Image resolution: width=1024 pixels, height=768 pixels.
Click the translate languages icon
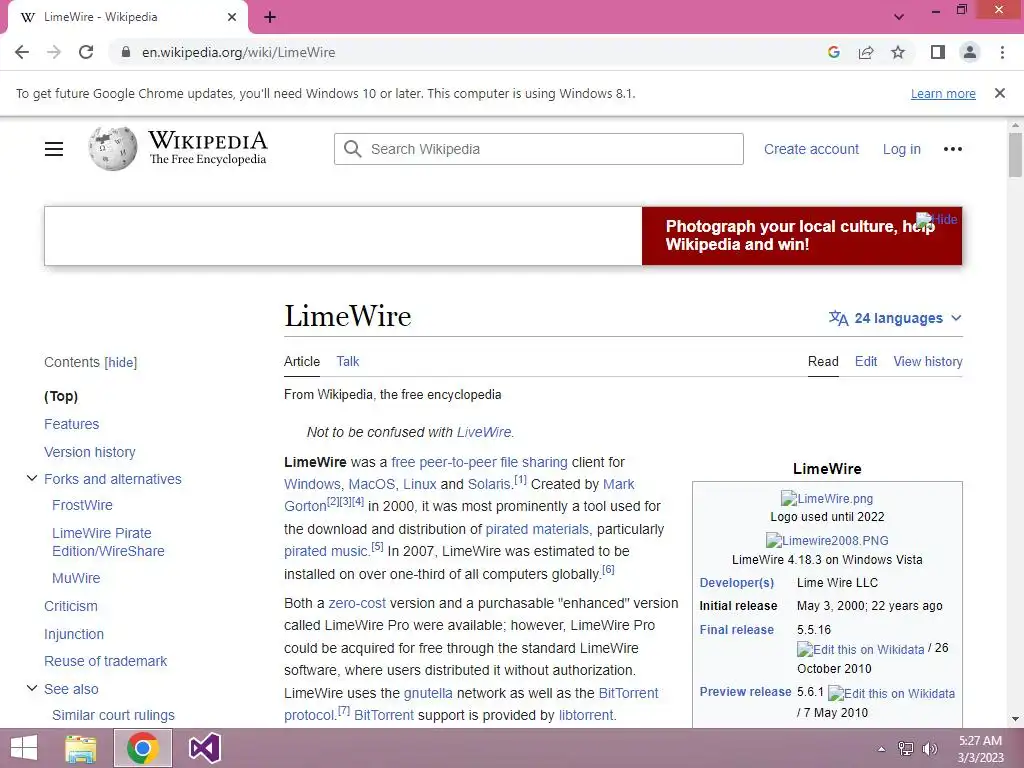pyautogui.click(x=838, y=318)
